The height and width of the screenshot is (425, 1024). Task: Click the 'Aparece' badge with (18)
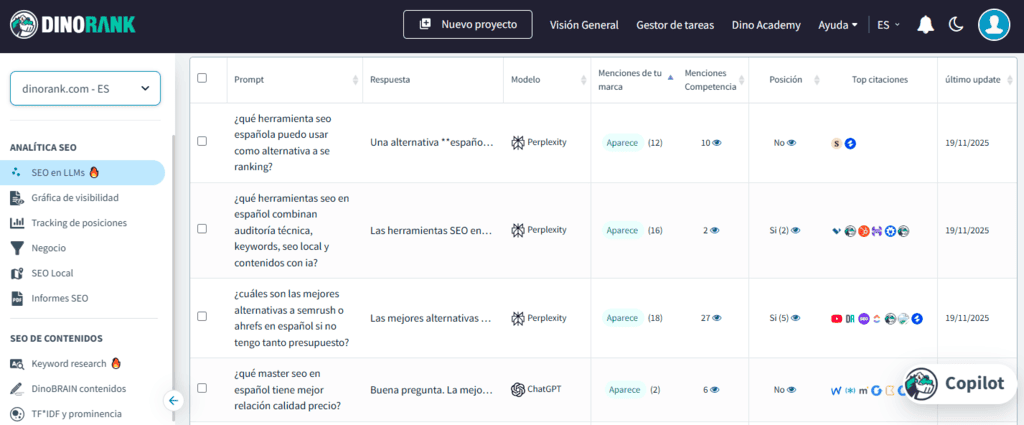622,318
